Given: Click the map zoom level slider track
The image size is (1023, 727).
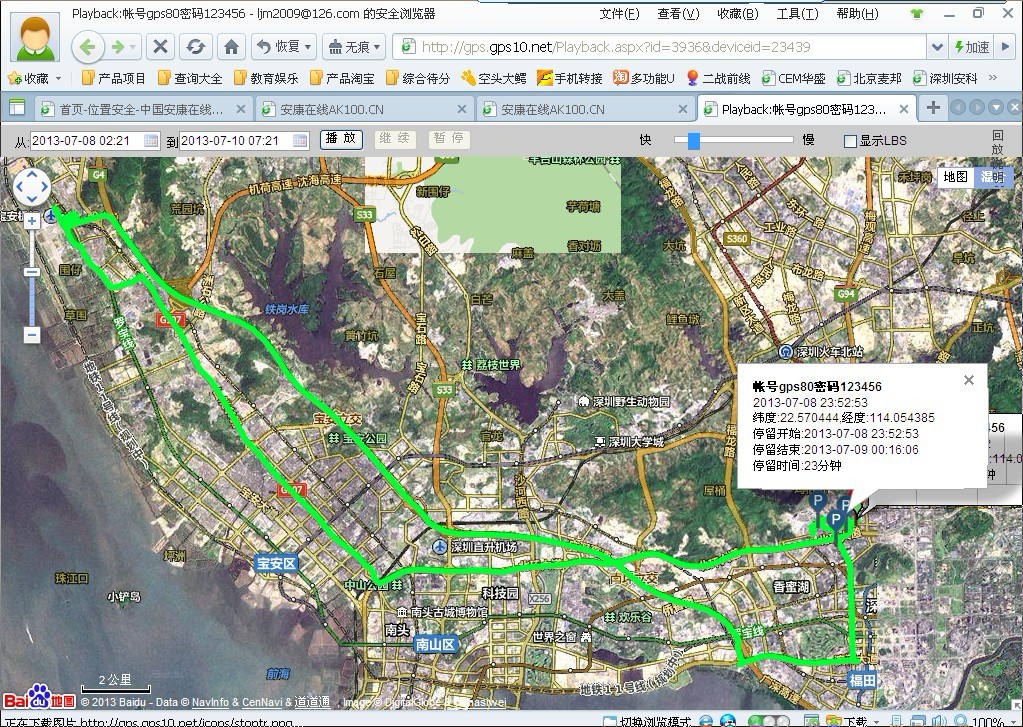Looking at the screenshot, I should [x=32, y=278].
